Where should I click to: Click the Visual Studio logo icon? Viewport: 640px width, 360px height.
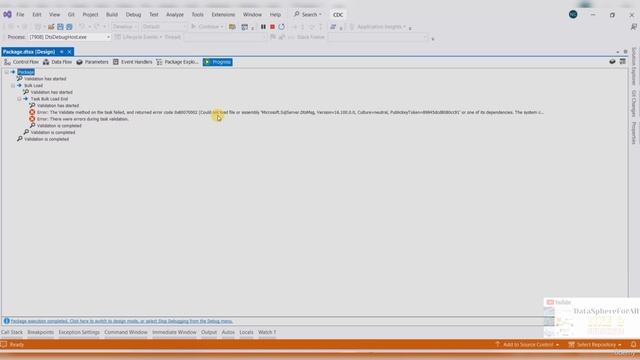pos(7,14)
